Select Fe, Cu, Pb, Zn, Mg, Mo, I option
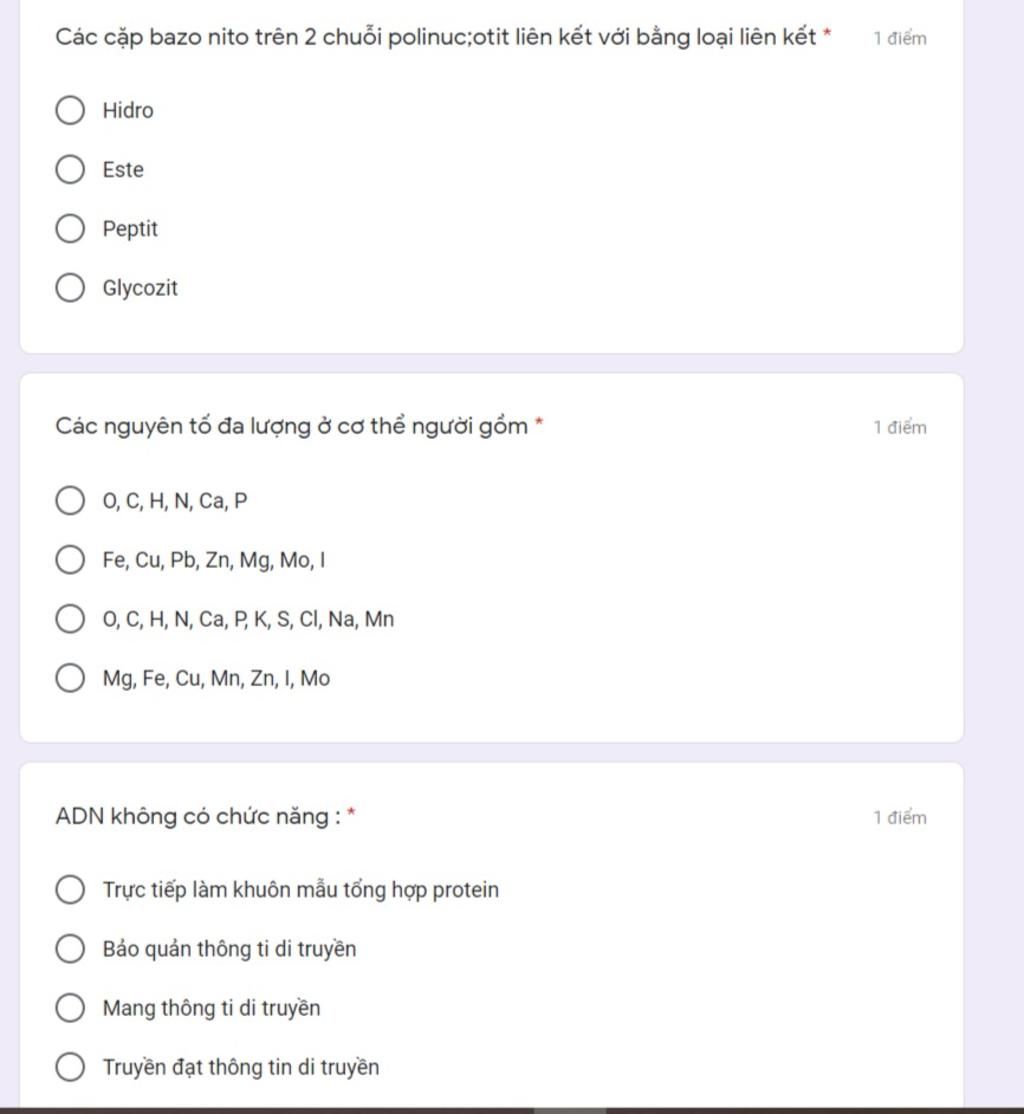Image resolution: width=1024 pixels, height=1114 pixels. pos(70,559)
